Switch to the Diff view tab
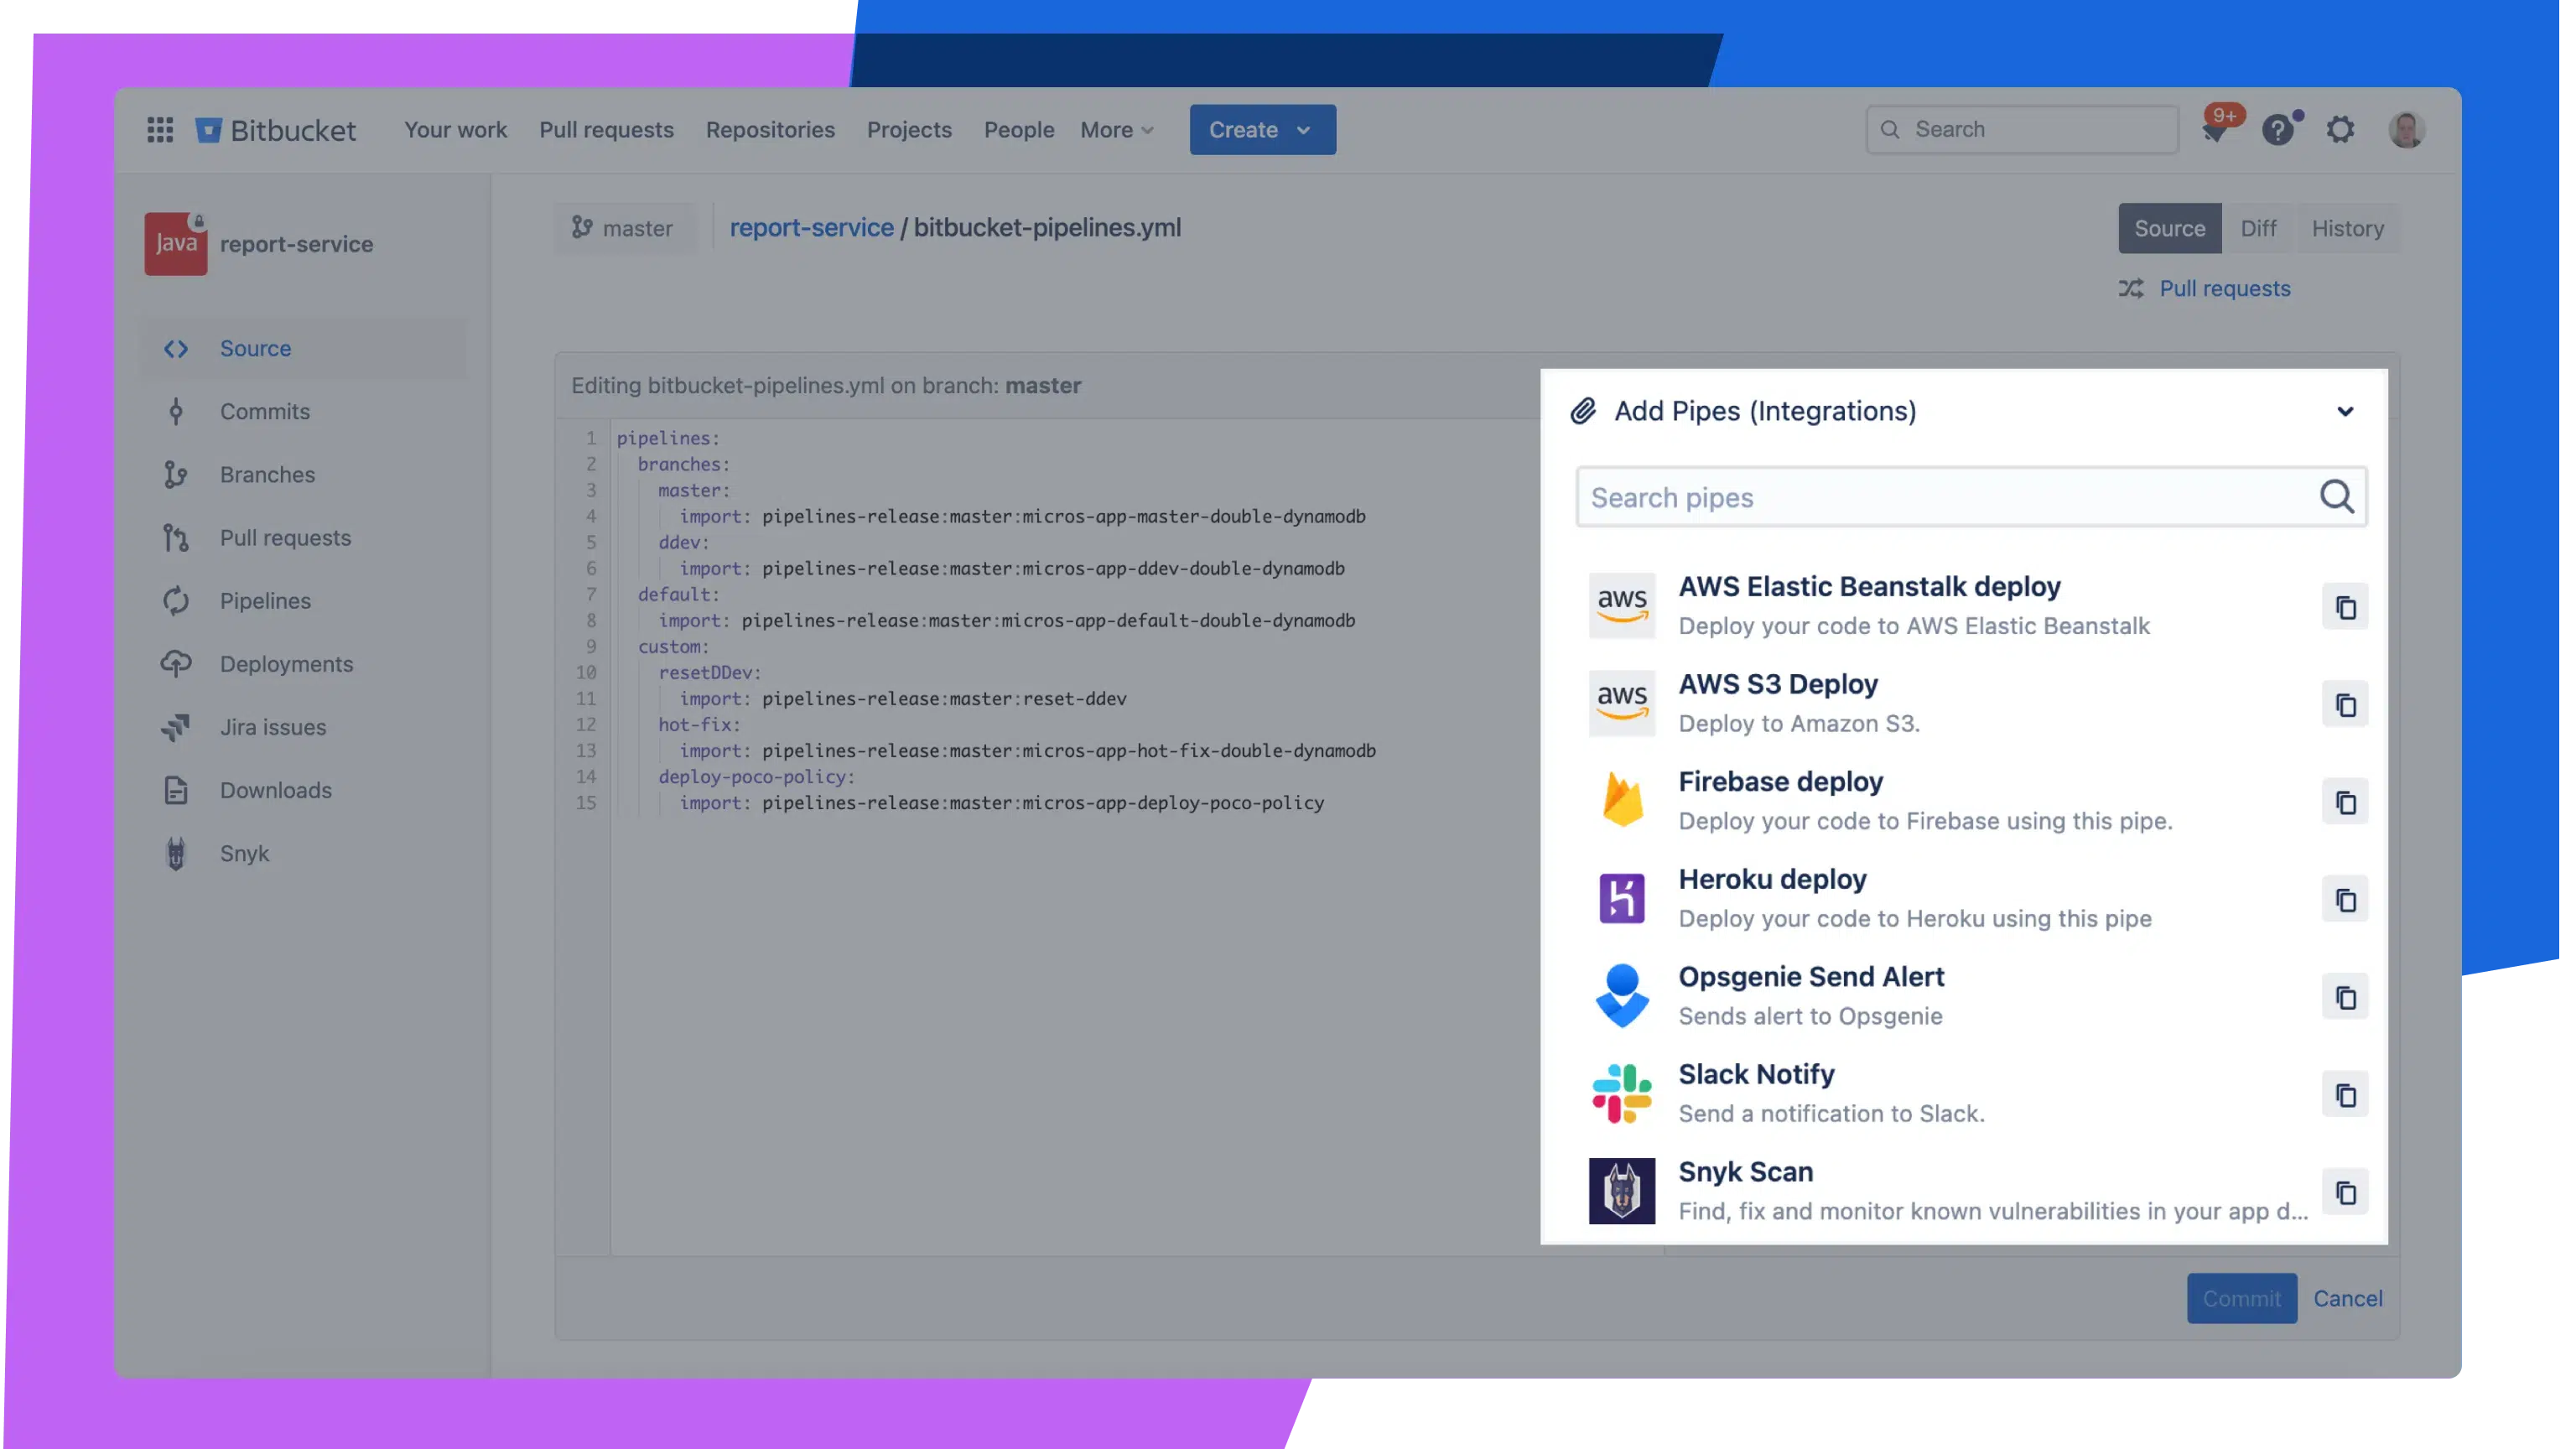 [x=2258, y=228]
